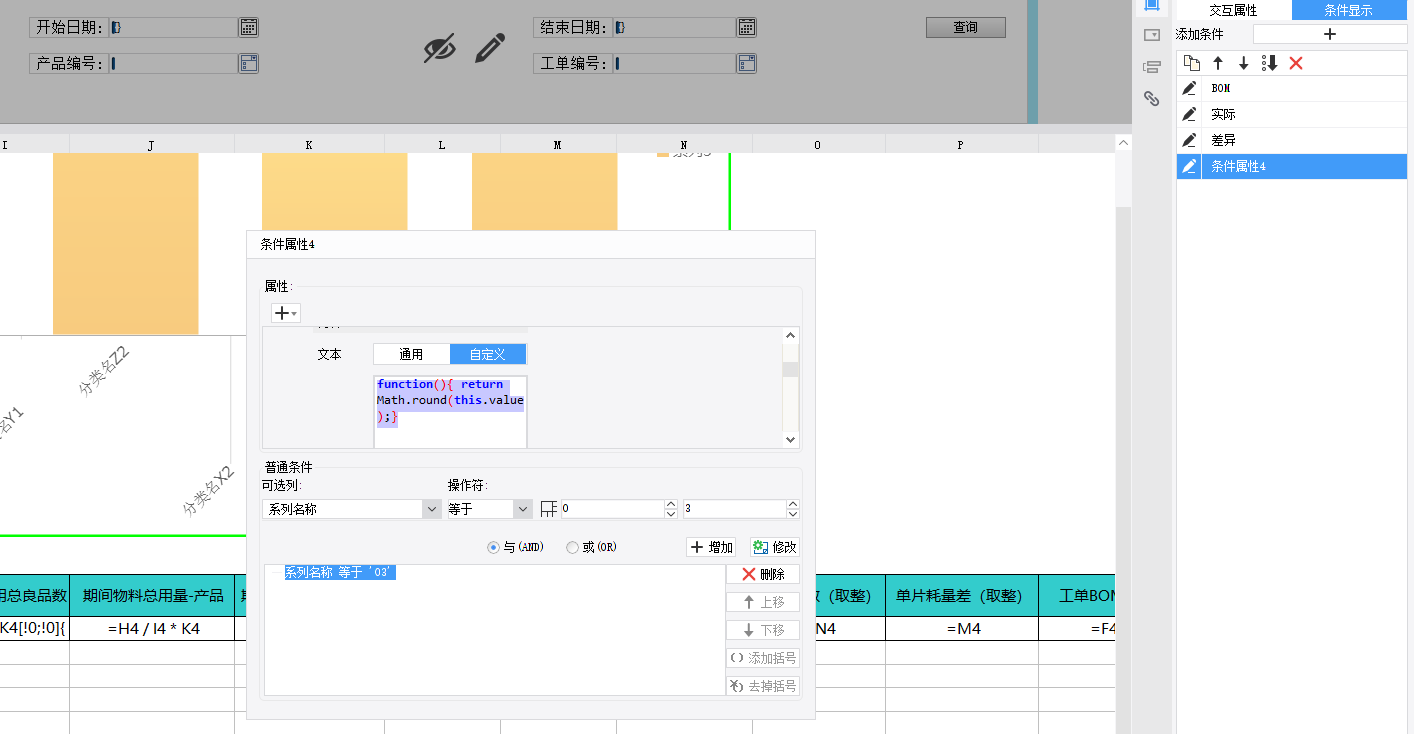The width and height of the screenshot is (1414, 734).
Task: Edit 条件属性4 via its pencil icon
Action: click(x=1189, y=166)
